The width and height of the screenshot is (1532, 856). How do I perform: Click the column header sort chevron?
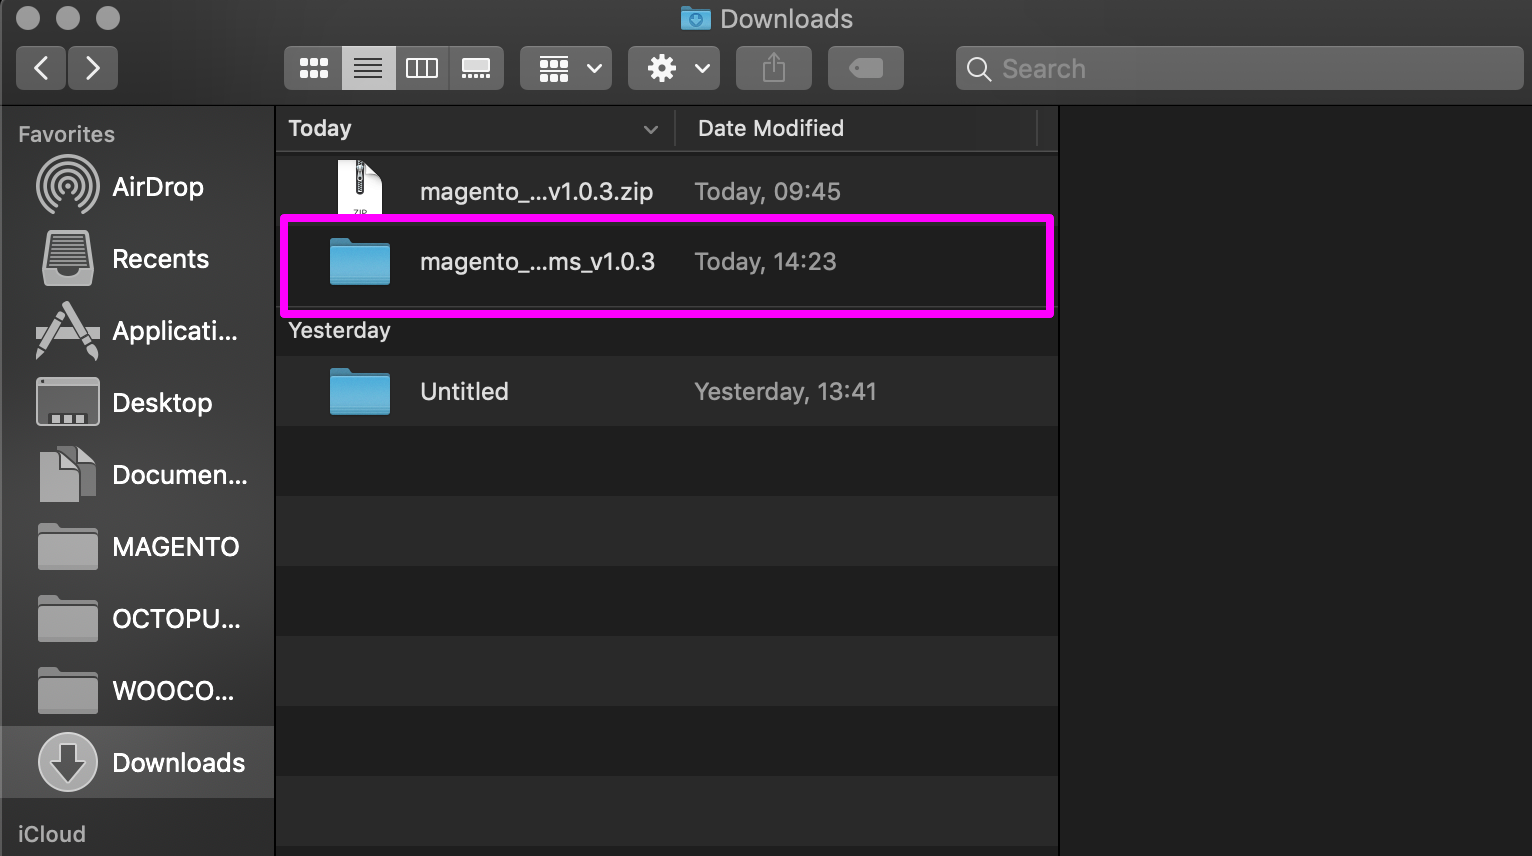pos(651,129)
